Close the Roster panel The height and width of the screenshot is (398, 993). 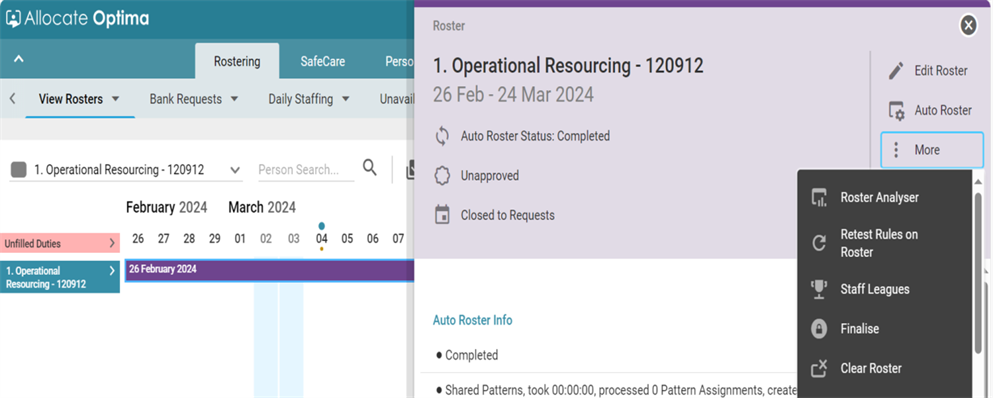point(968,25)
